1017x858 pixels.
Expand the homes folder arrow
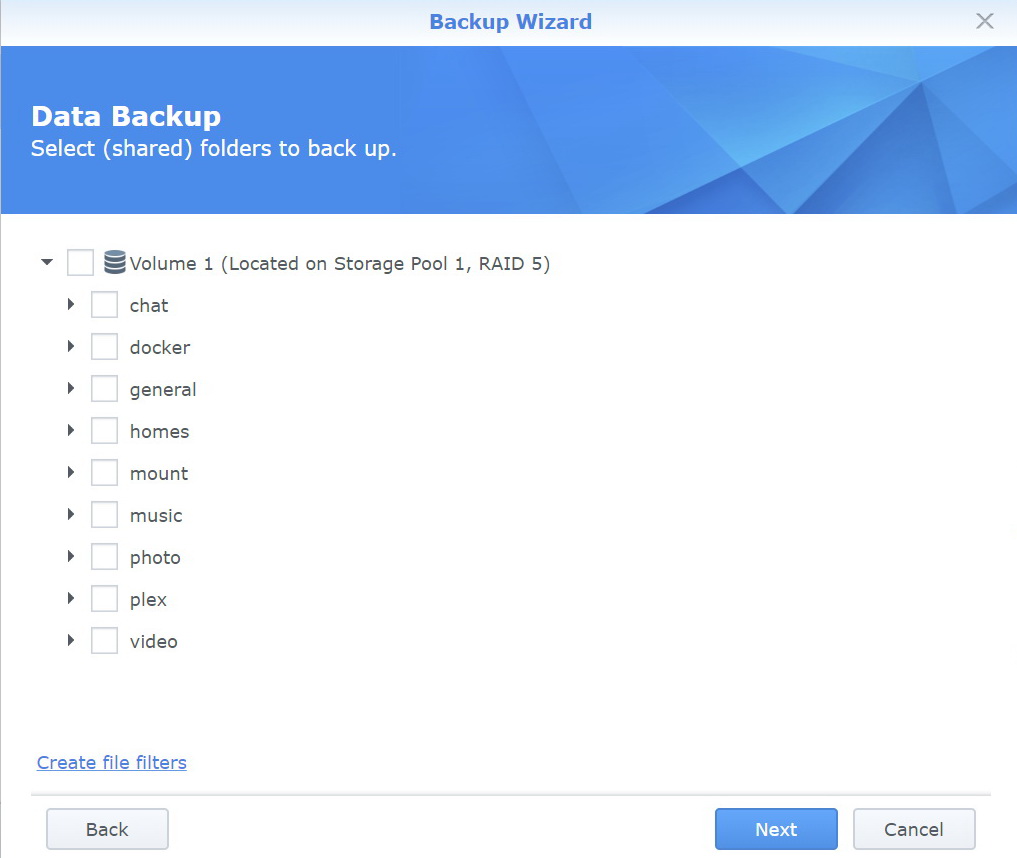pos(71,430)
